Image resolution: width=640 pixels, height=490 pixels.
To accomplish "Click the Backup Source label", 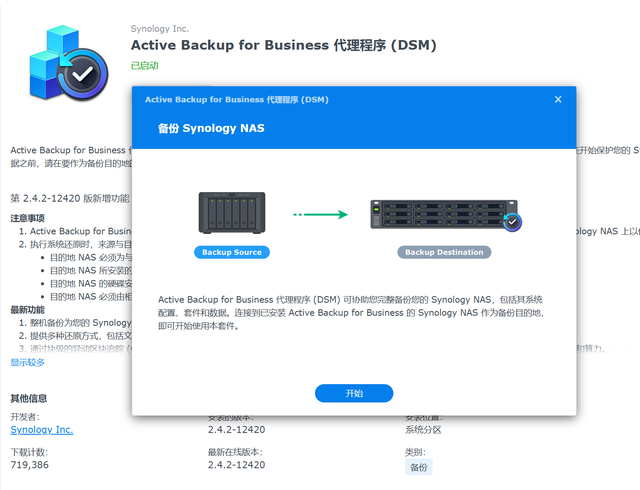I will (x=232, y=252).
